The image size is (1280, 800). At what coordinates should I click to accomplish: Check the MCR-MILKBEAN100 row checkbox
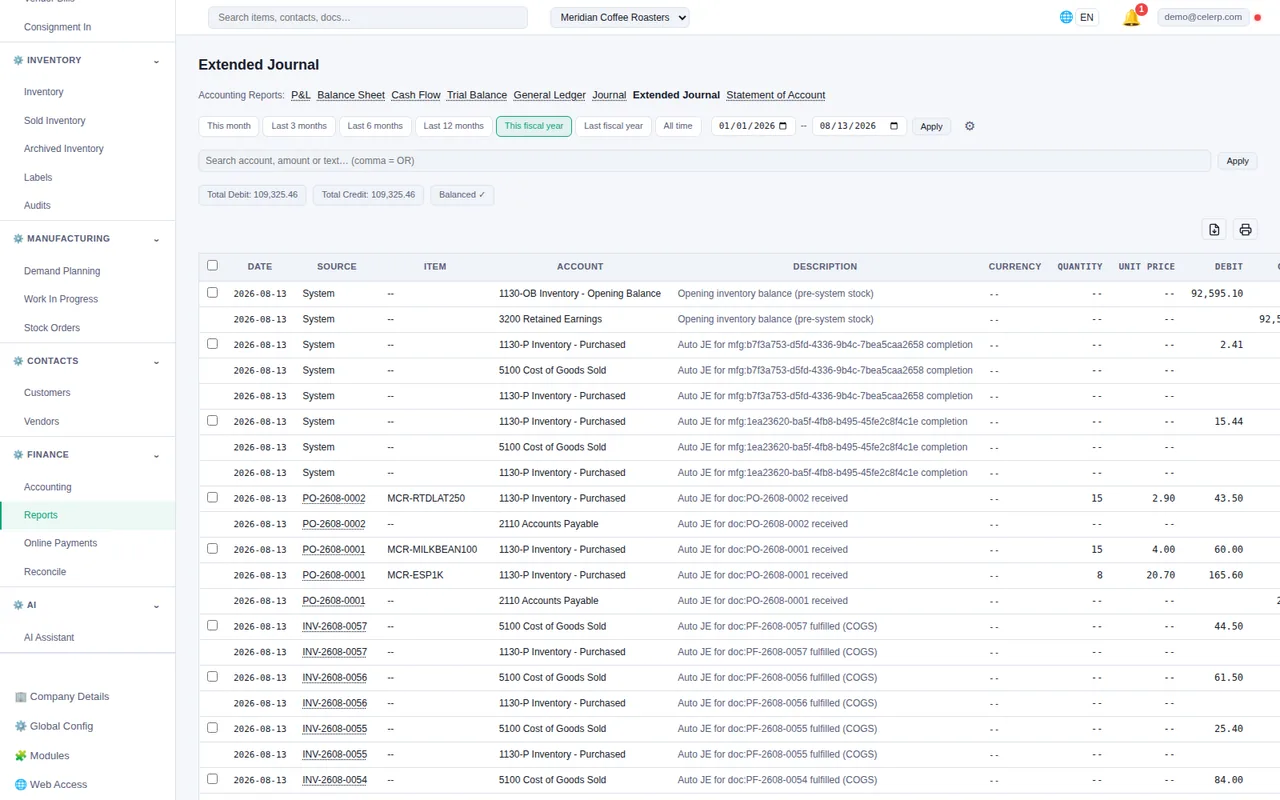coord(212,549)
